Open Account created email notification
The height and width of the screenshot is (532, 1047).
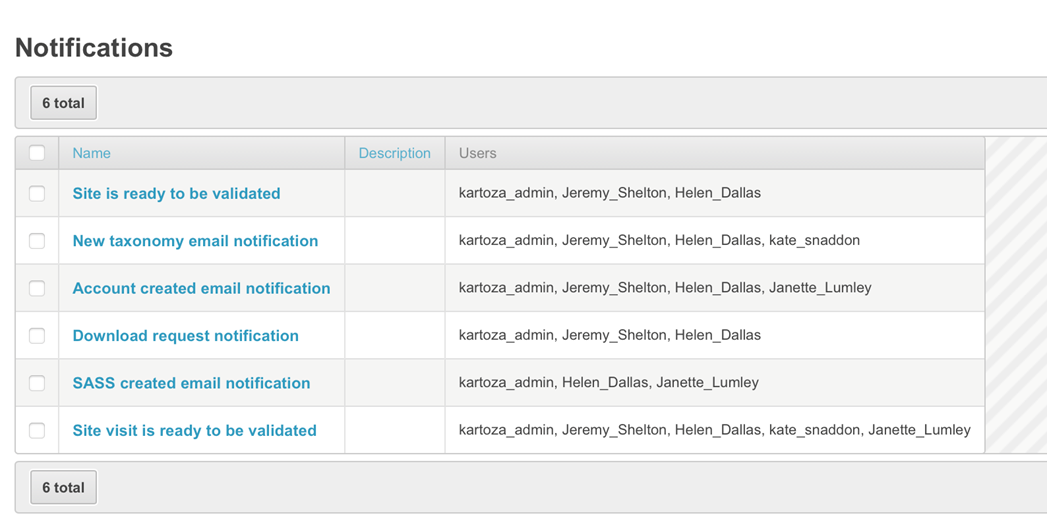(201, 288)
